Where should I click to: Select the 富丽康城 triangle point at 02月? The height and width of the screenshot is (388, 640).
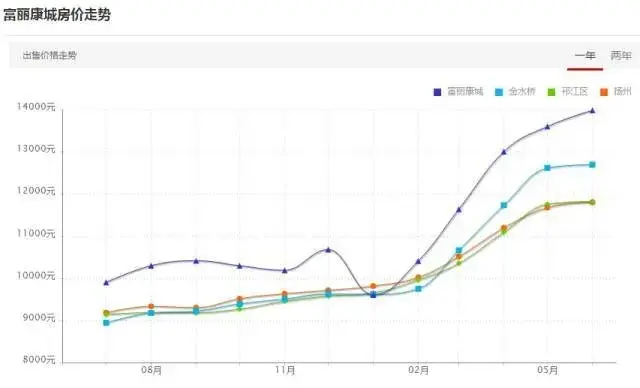(418, 261)
